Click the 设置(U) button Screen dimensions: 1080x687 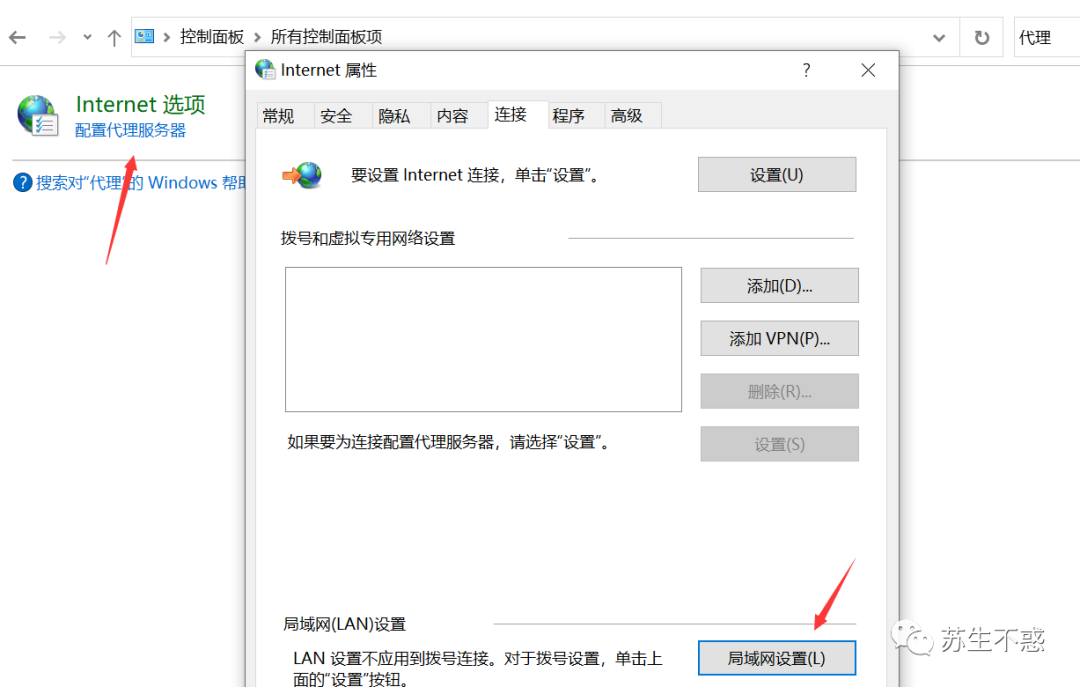click(x=777, y=174)
